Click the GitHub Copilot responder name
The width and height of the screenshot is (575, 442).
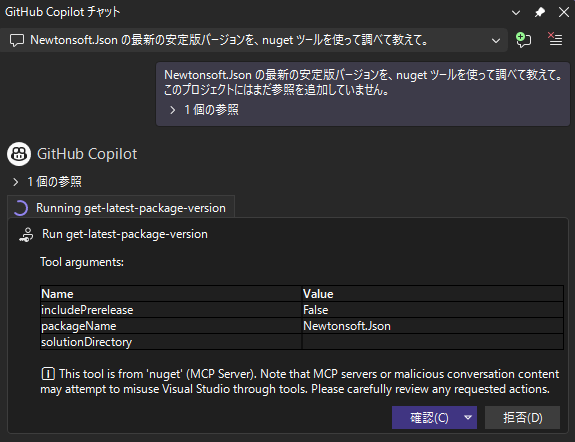pyautogui.click(x=87, y=154)
